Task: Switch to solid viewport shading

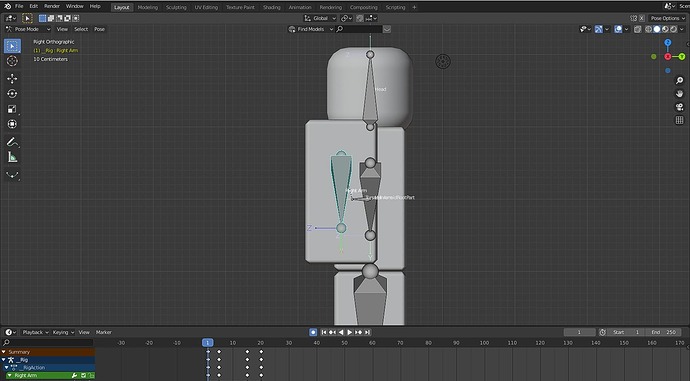Action: point(657,29)
